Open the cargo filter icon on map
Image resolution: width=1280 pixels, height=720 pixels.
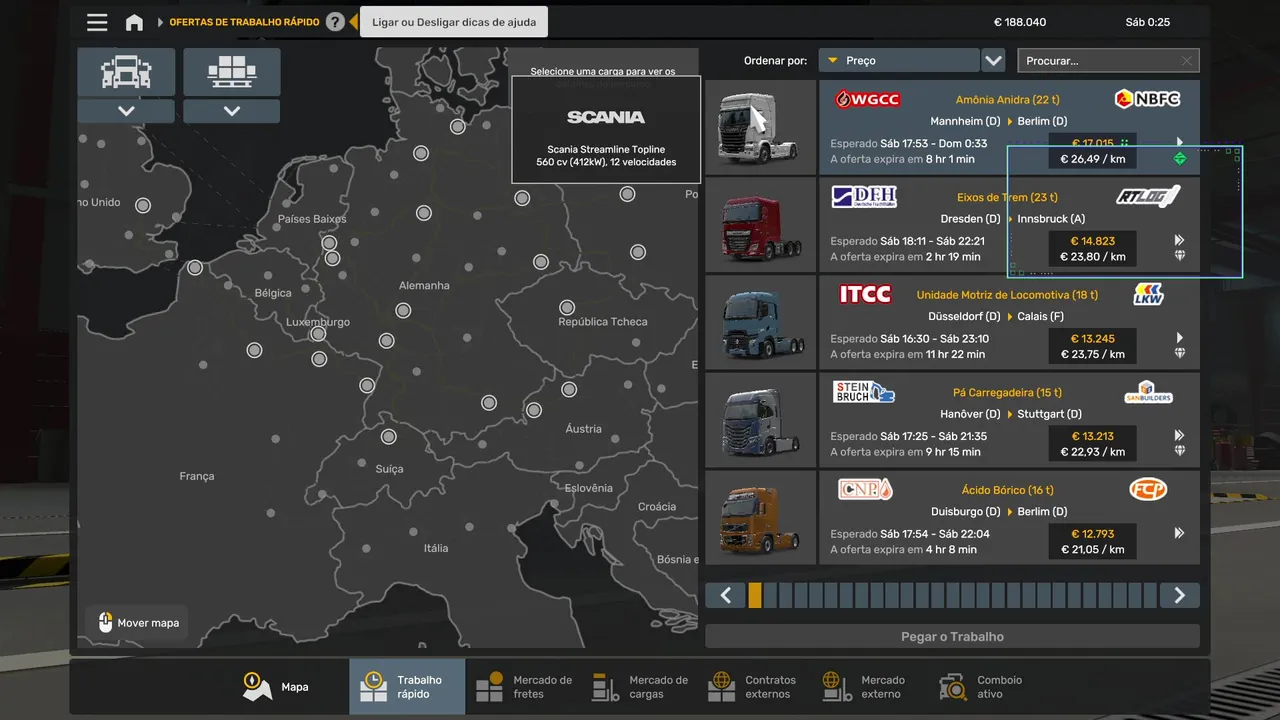click(231, 72)
